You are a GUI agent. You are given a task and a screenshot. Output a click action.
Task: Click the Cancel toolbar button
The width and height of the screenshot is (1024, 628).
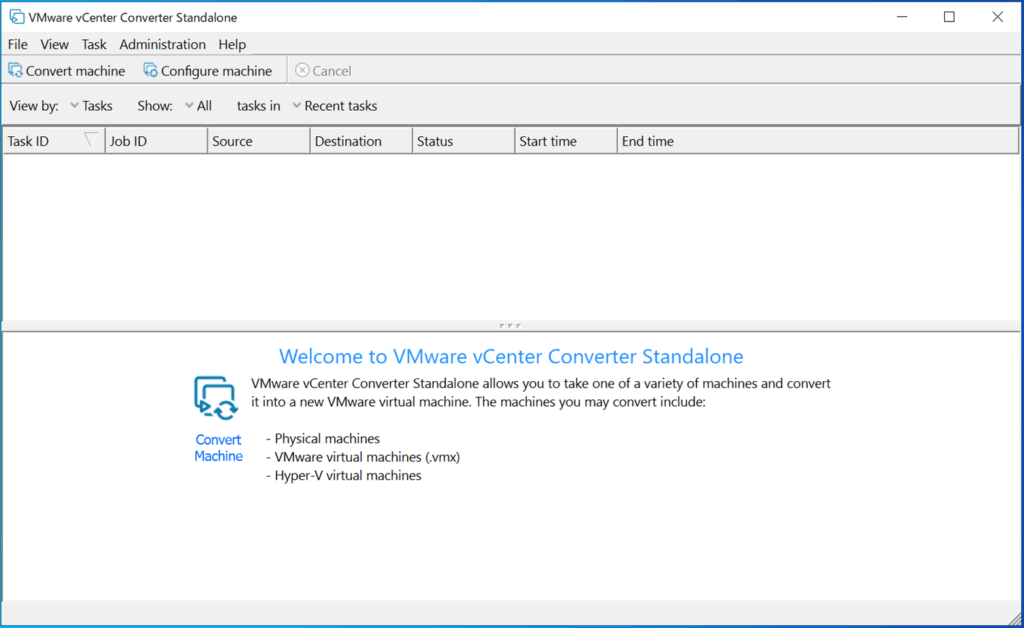point(323,71)
